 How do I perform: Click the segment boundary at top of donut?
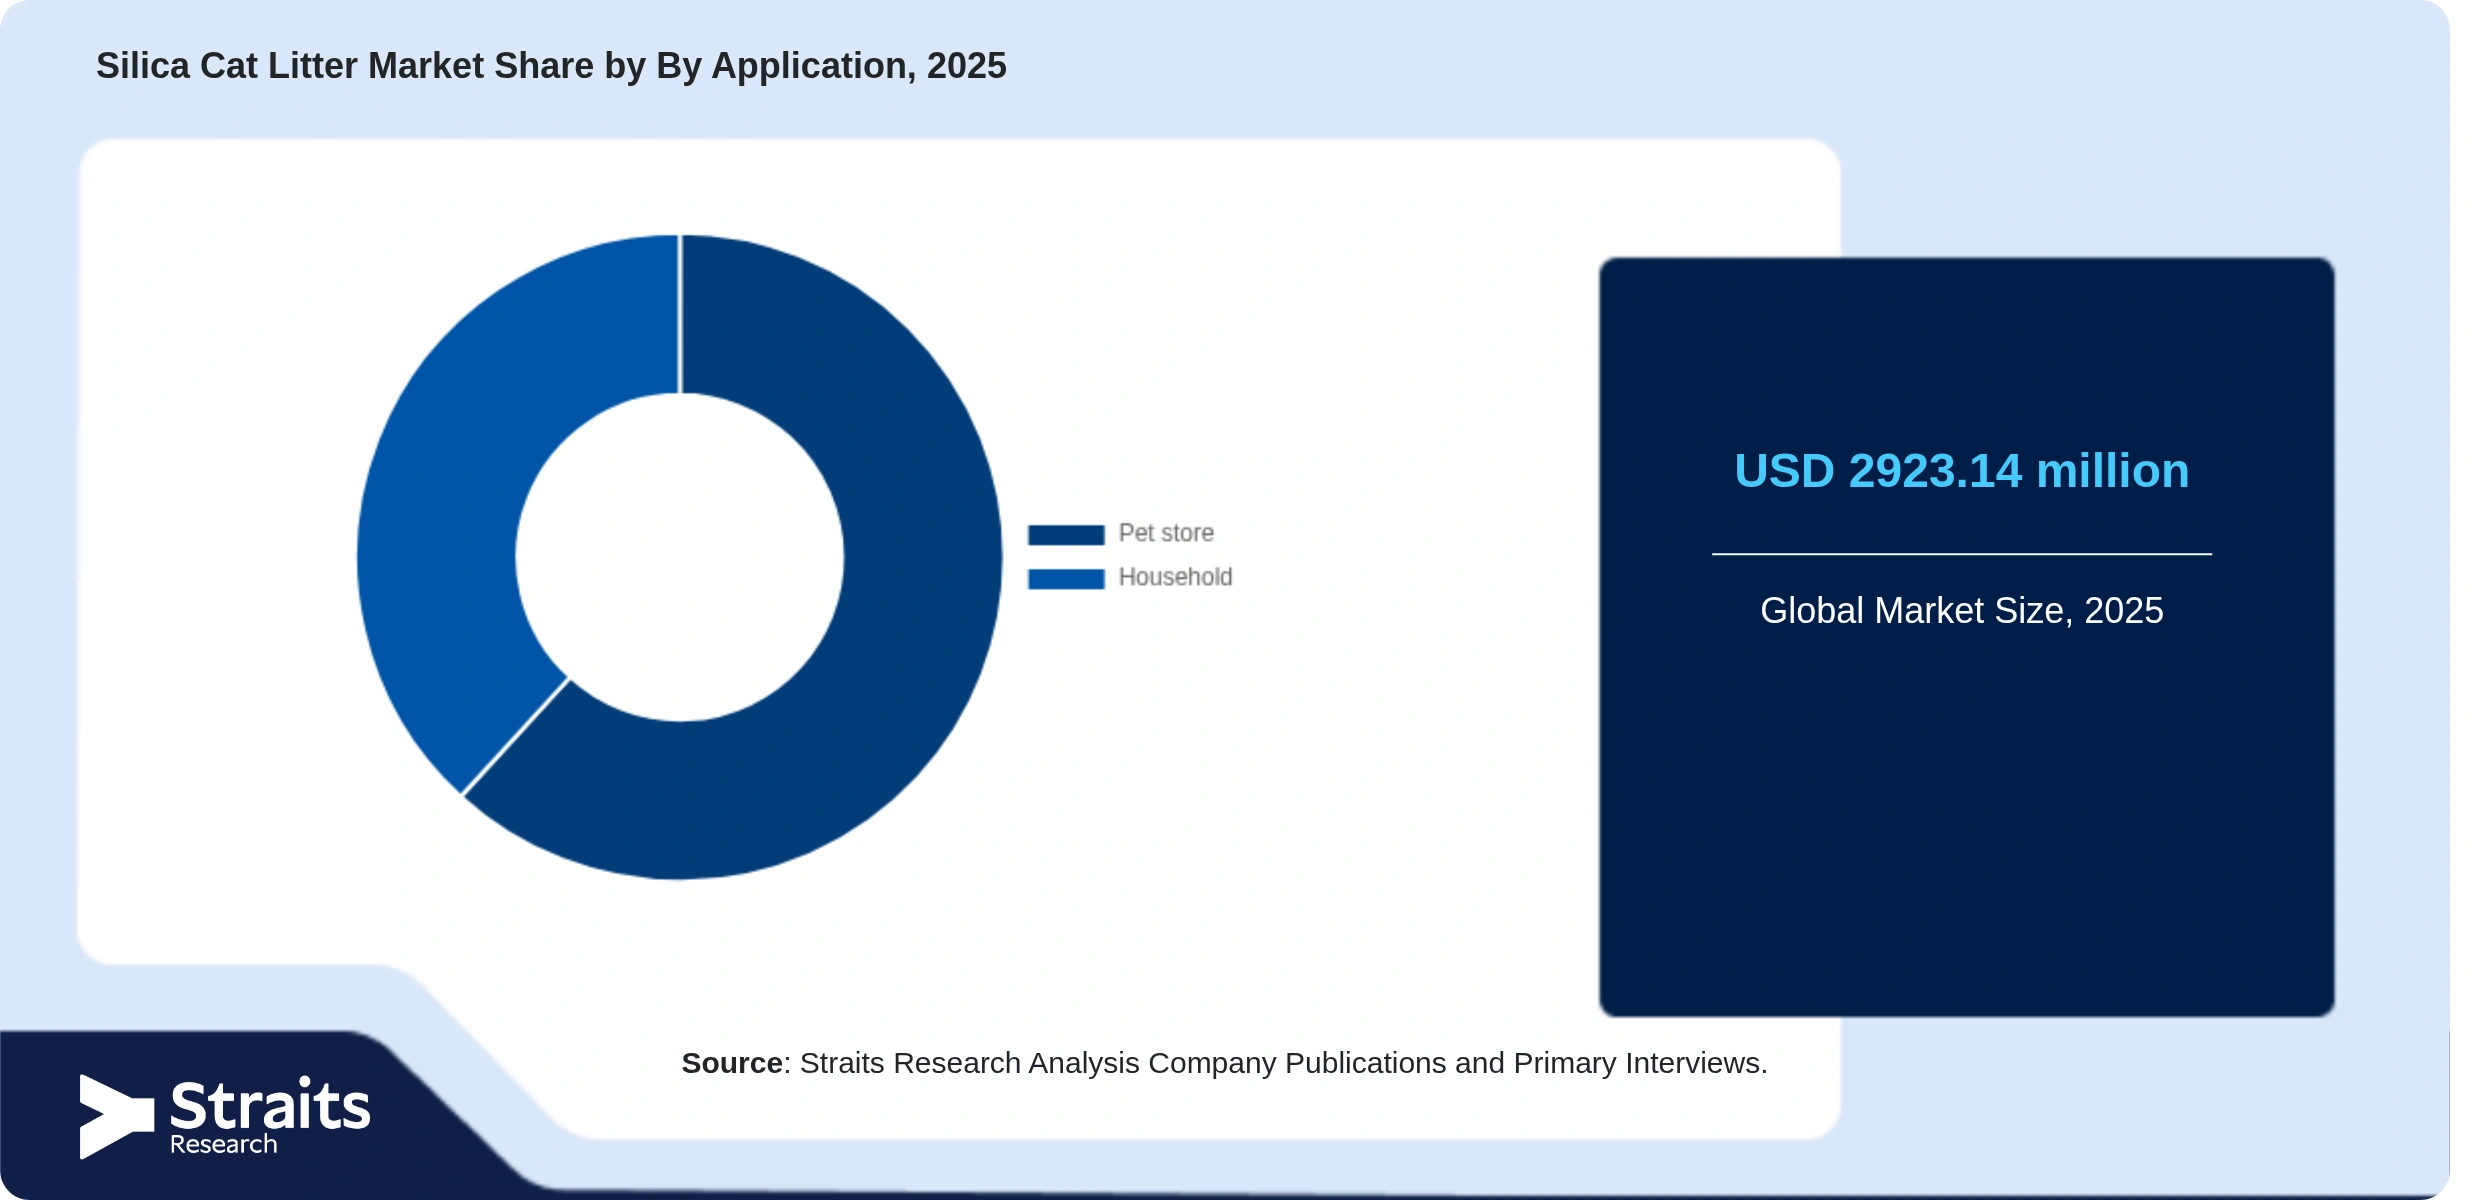pyautogui.click(x=680, y=314)
